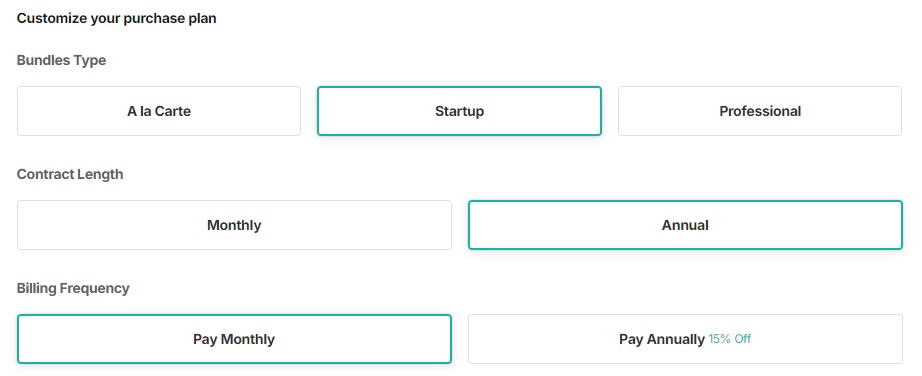Click the Contract Length section label
Viewport: 922px width, 376px height.
tap(70, 174)
